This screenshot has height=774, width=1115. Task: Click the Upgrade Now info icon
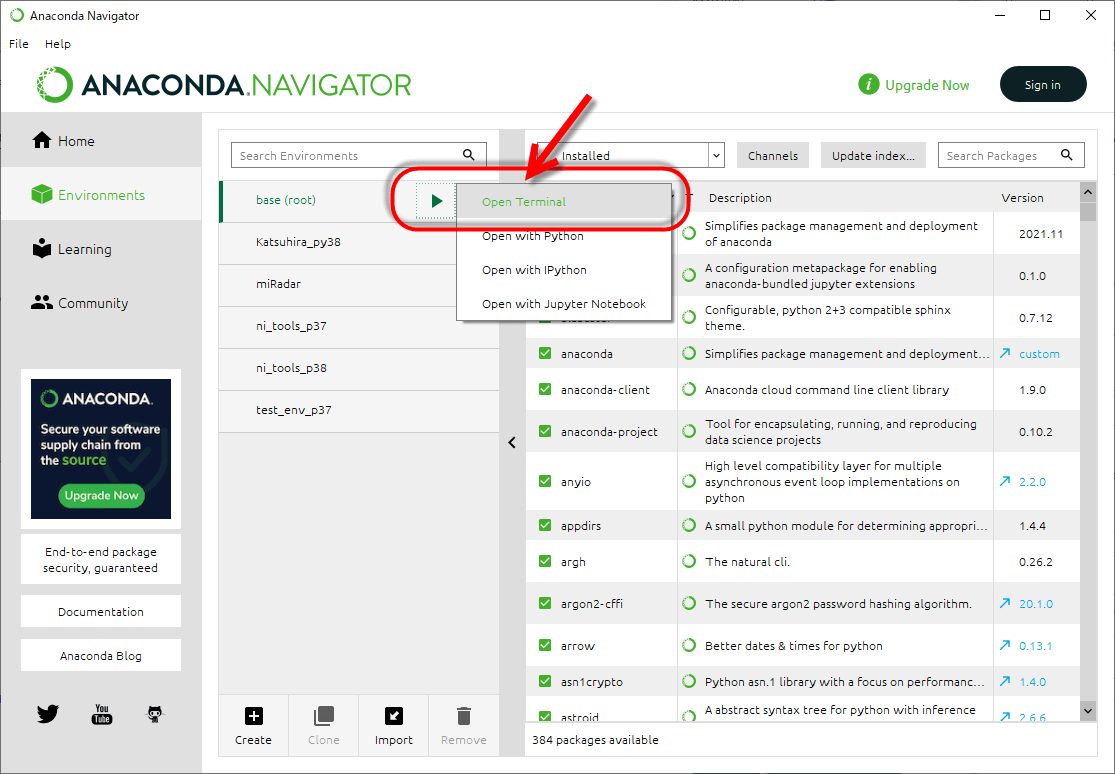point(868,85)
